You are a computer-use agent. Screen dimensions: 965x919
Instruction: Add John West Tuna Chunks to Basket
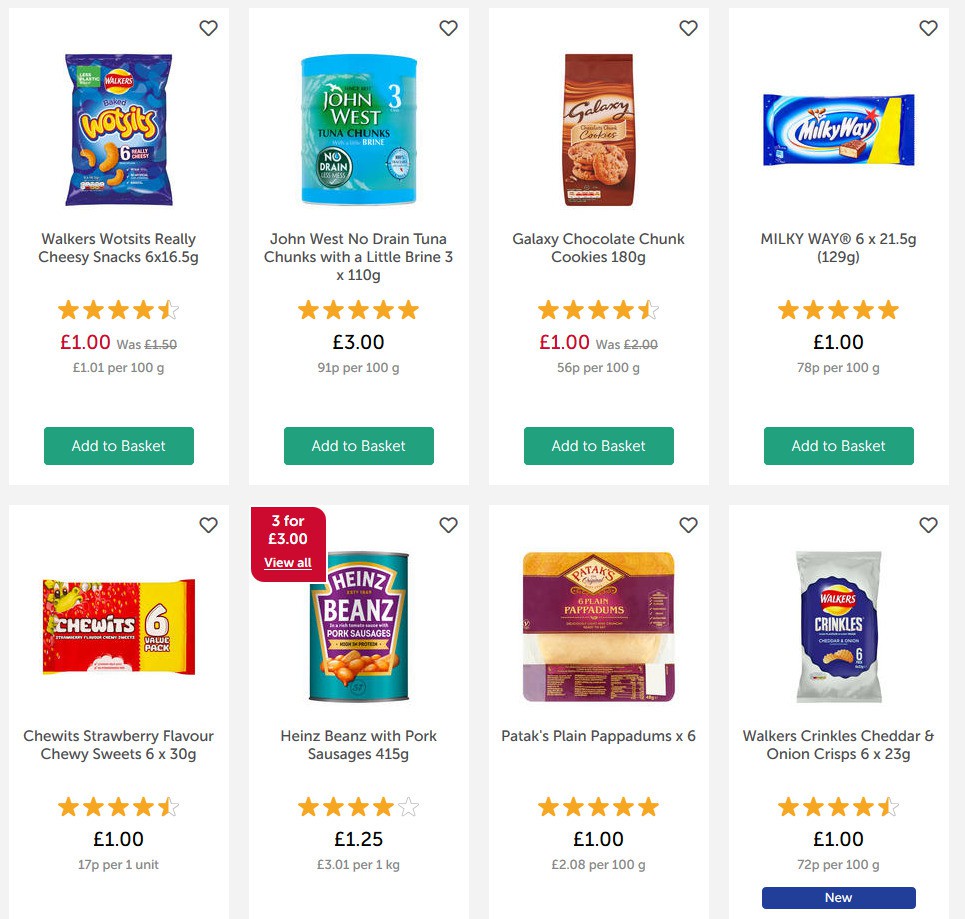tap(358, 446)
